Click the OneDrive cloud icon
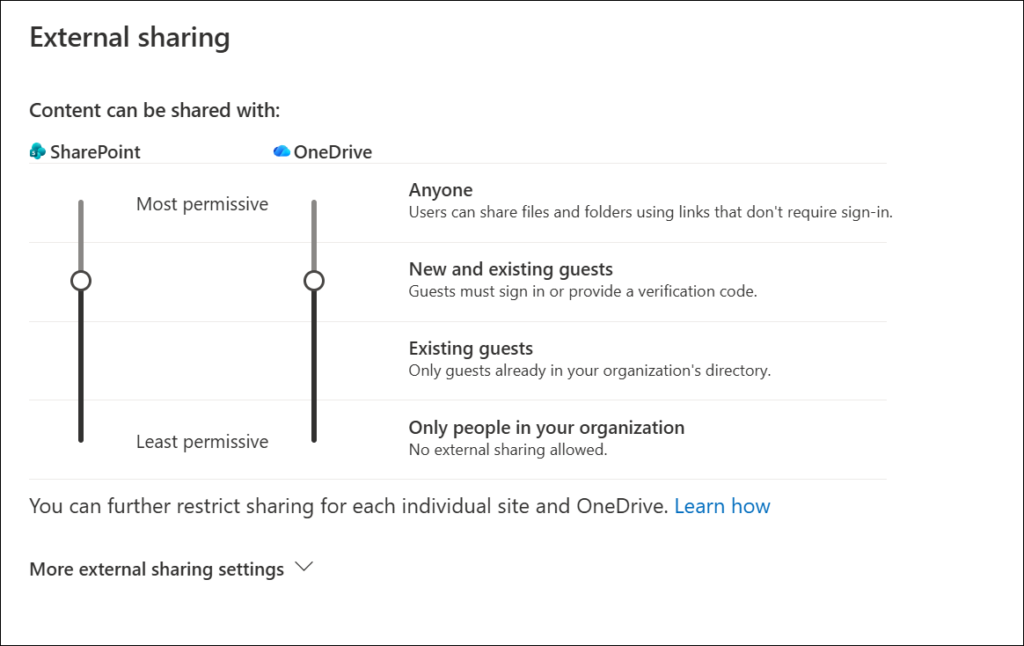The image size is (1024, 646). coord(281,152)
